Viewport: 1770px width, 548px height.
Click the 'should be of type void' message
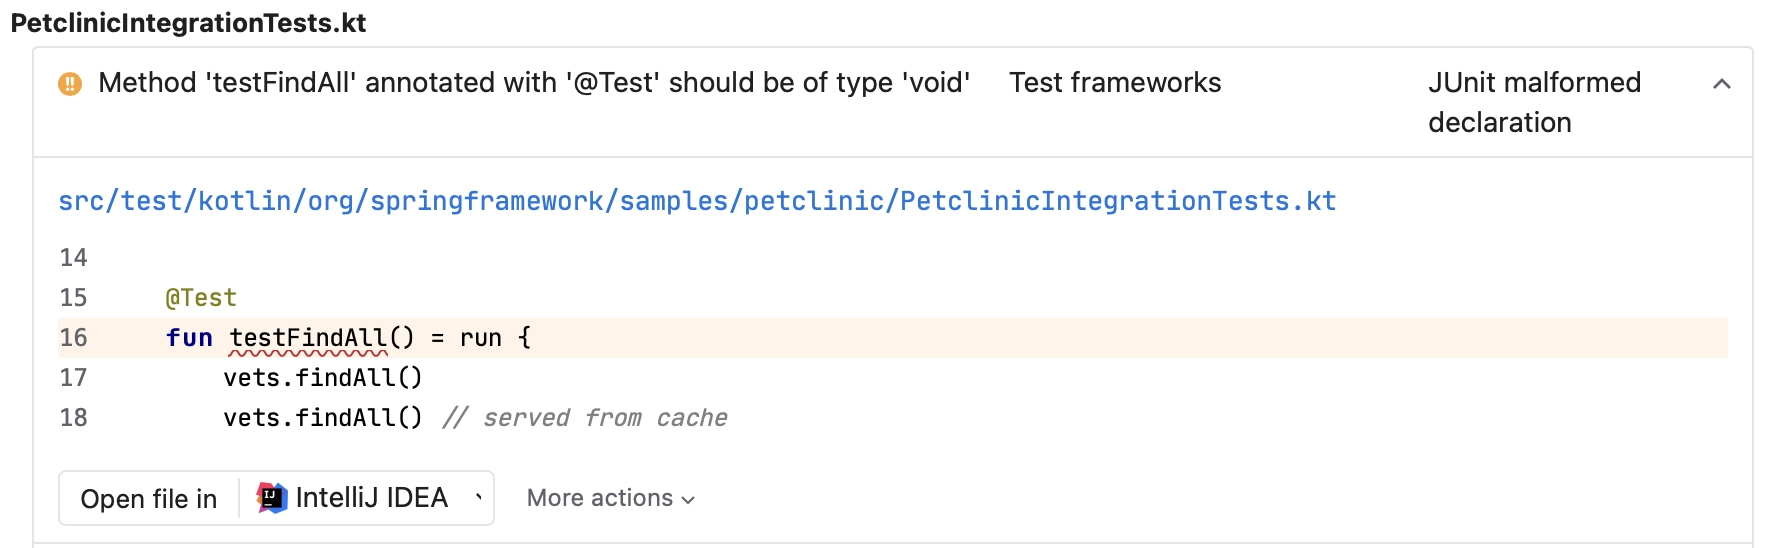(534, 83)
